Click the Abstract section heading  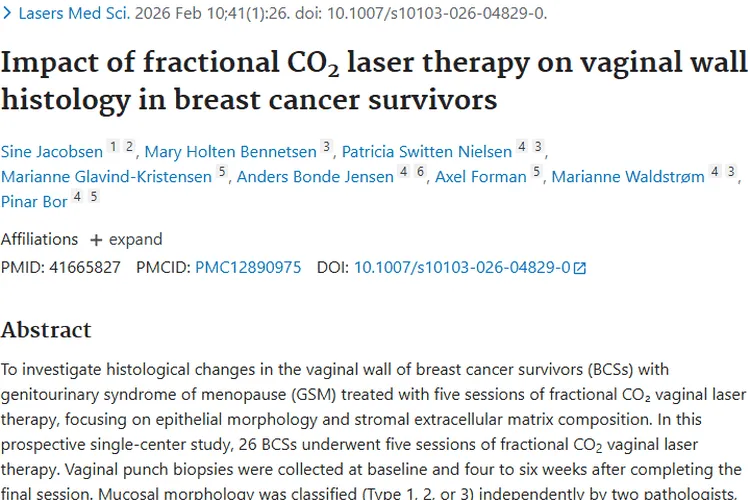click(46, 330)
